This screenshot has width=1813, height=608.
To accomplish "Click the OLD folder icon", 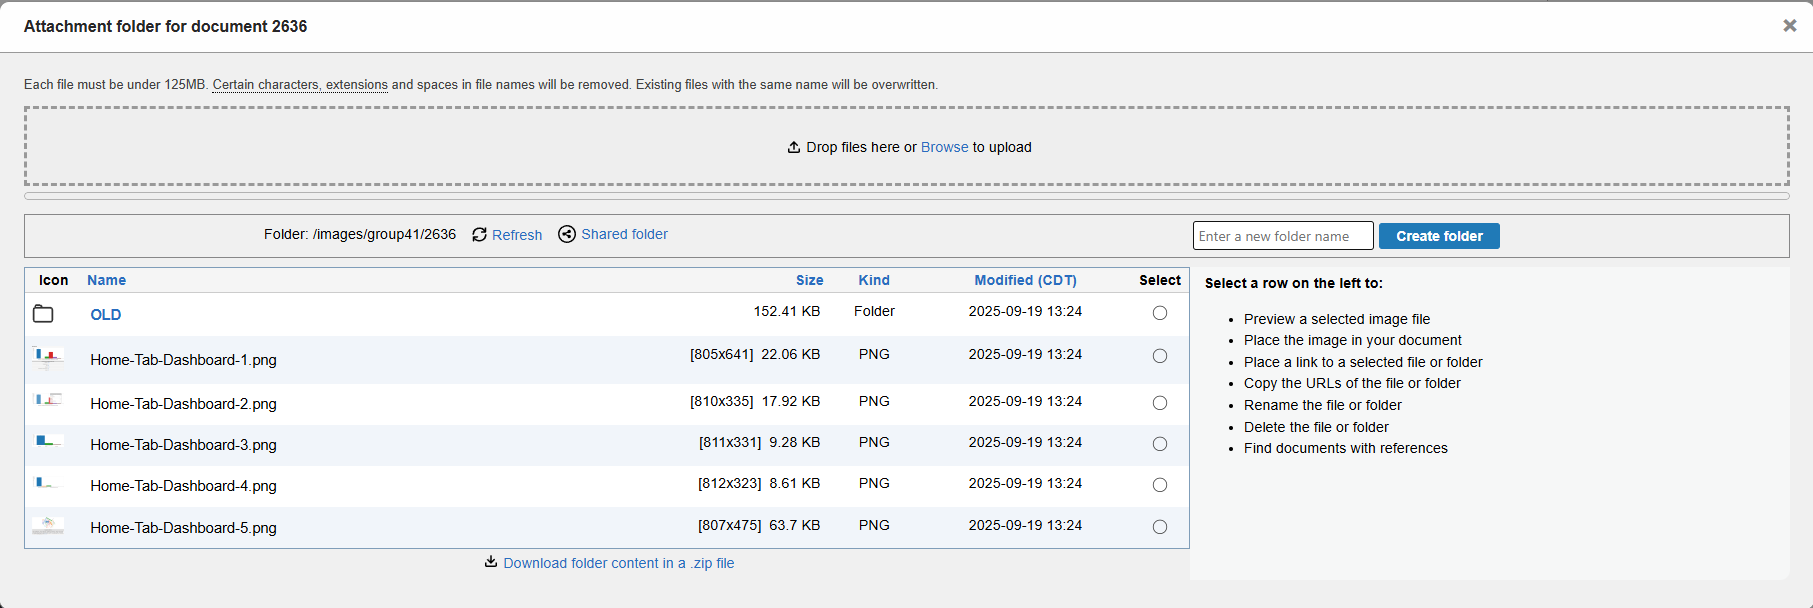I will tap(43, 314).
